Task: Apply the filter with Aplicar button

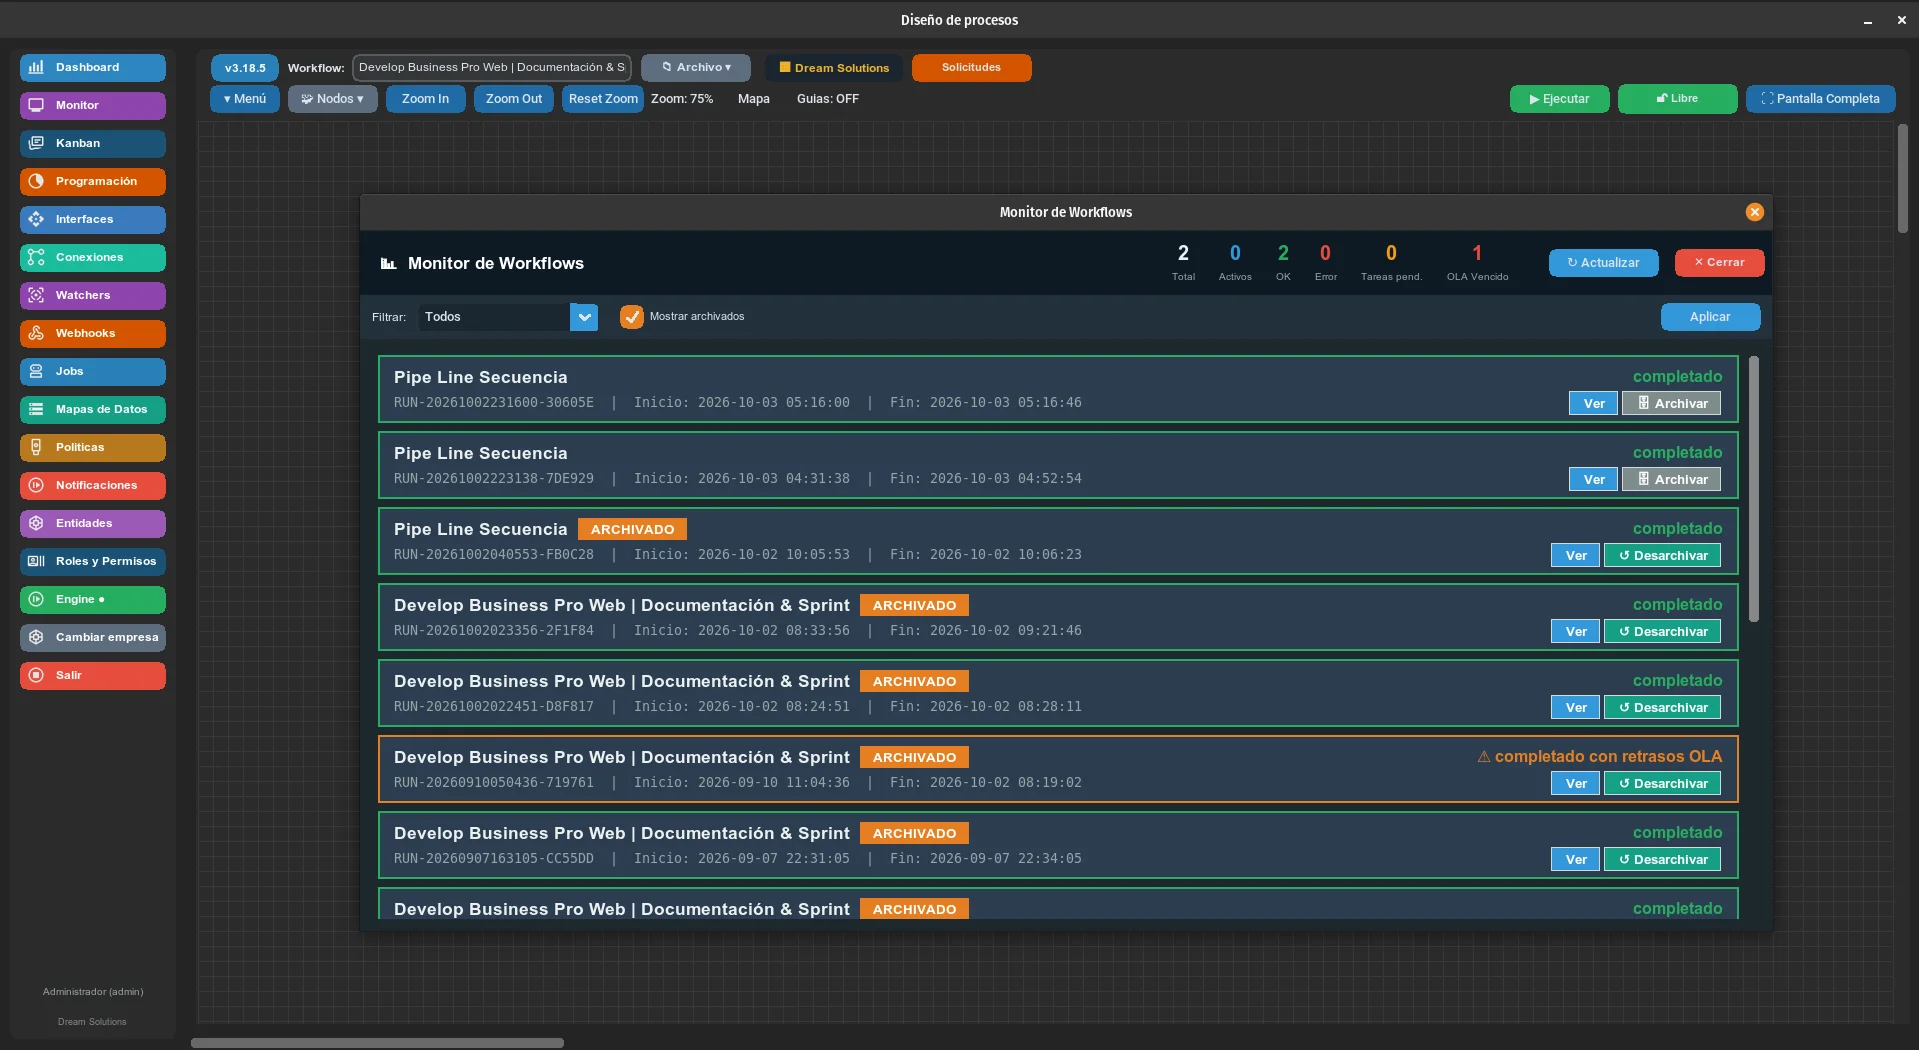Action: pos(1710,317)
